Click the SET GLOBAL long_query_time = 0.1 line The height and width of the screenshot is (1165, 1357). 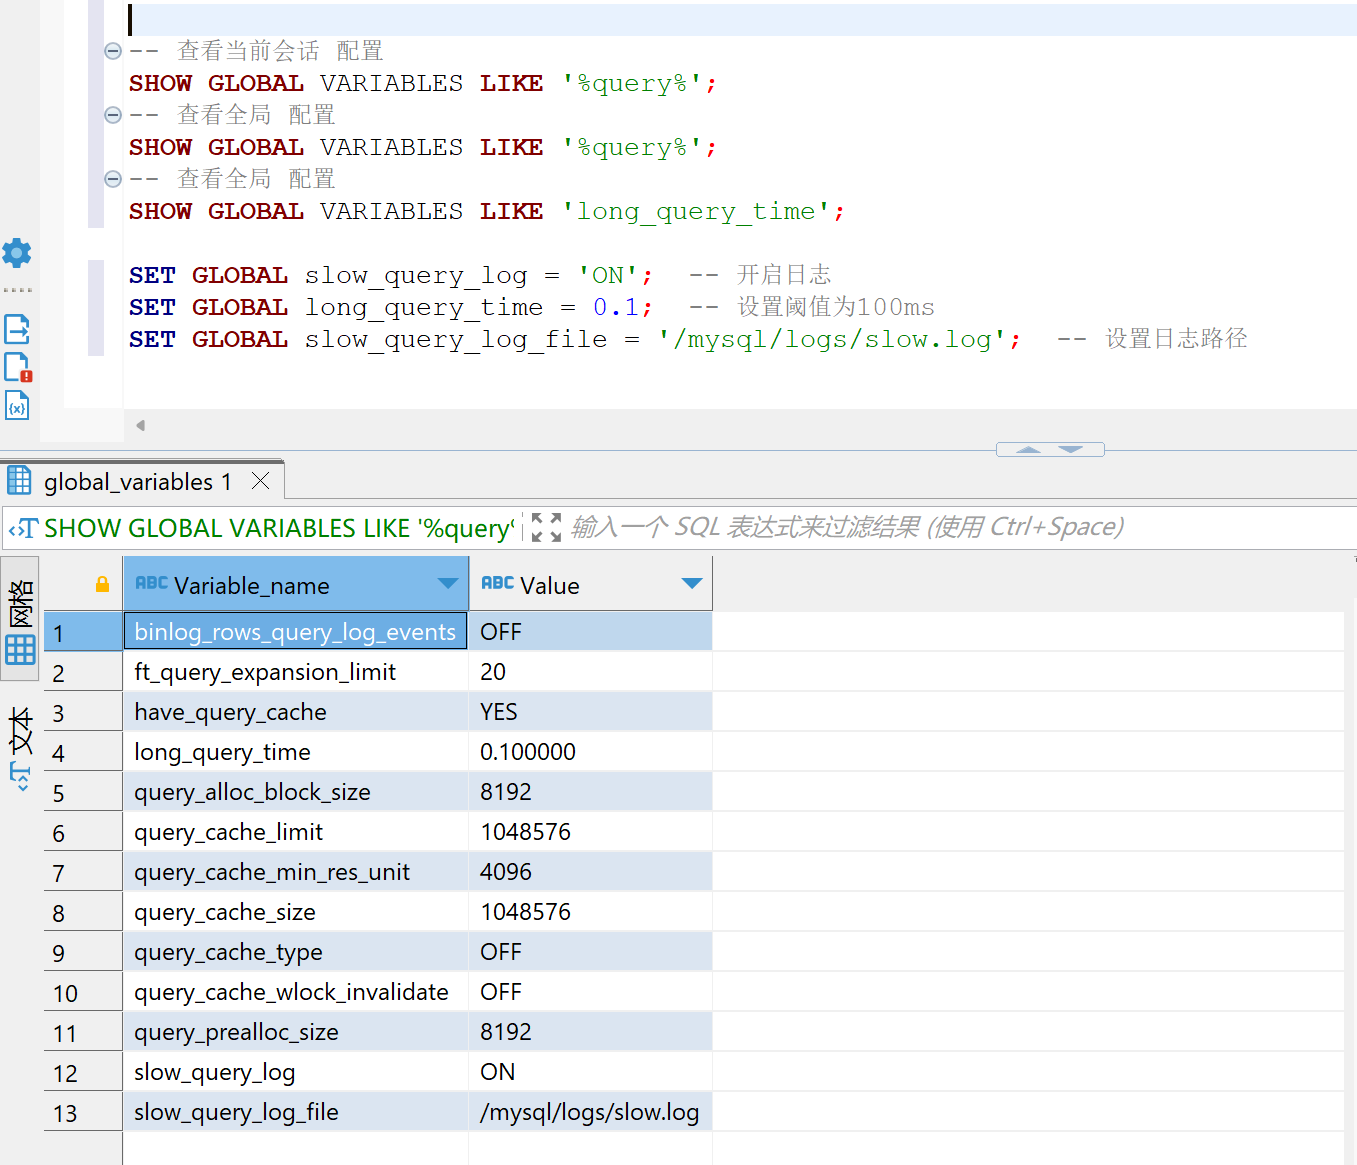click(391, 307)
